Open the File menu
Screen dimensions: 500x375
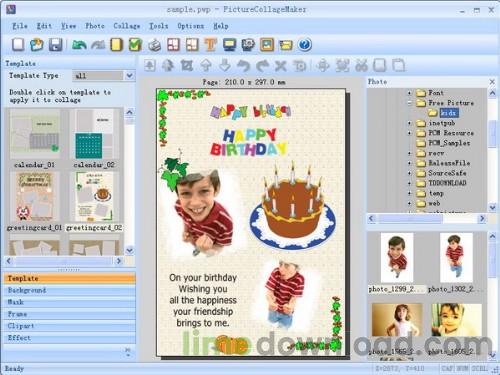pyautogui.click(x=20, y=26)
